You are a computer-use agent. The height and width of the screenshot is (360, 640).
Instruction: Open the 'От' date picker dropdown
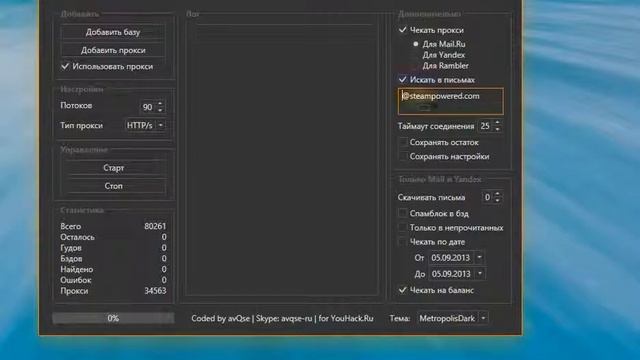(x=480, y=258)
